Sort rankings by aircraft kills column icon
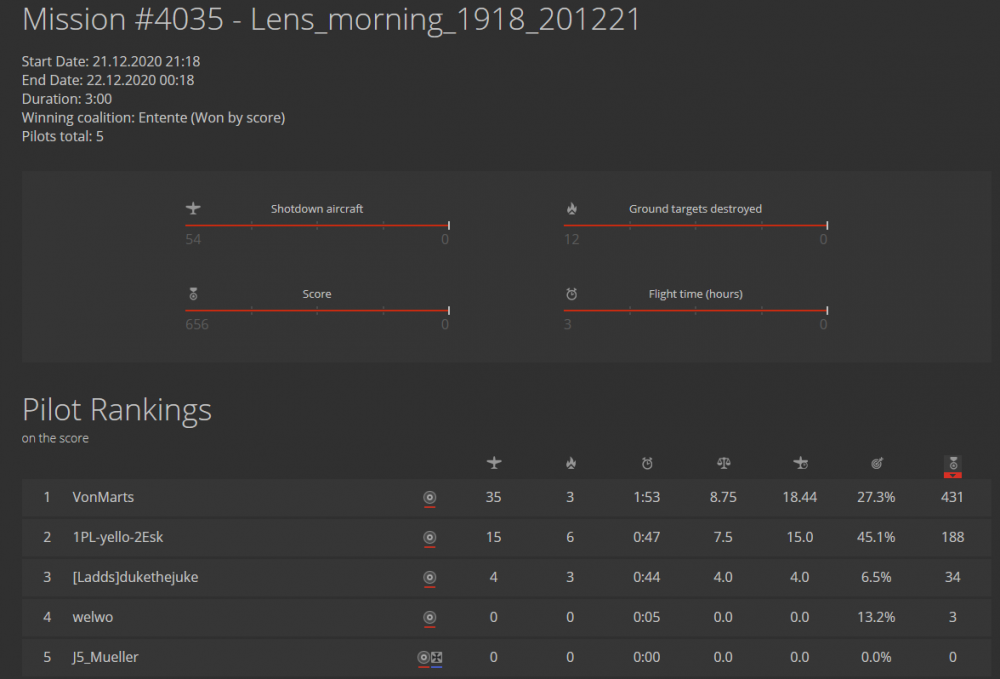Image resolution: width=1000 pixels, height=679 pixels. [x=493, y=463]
